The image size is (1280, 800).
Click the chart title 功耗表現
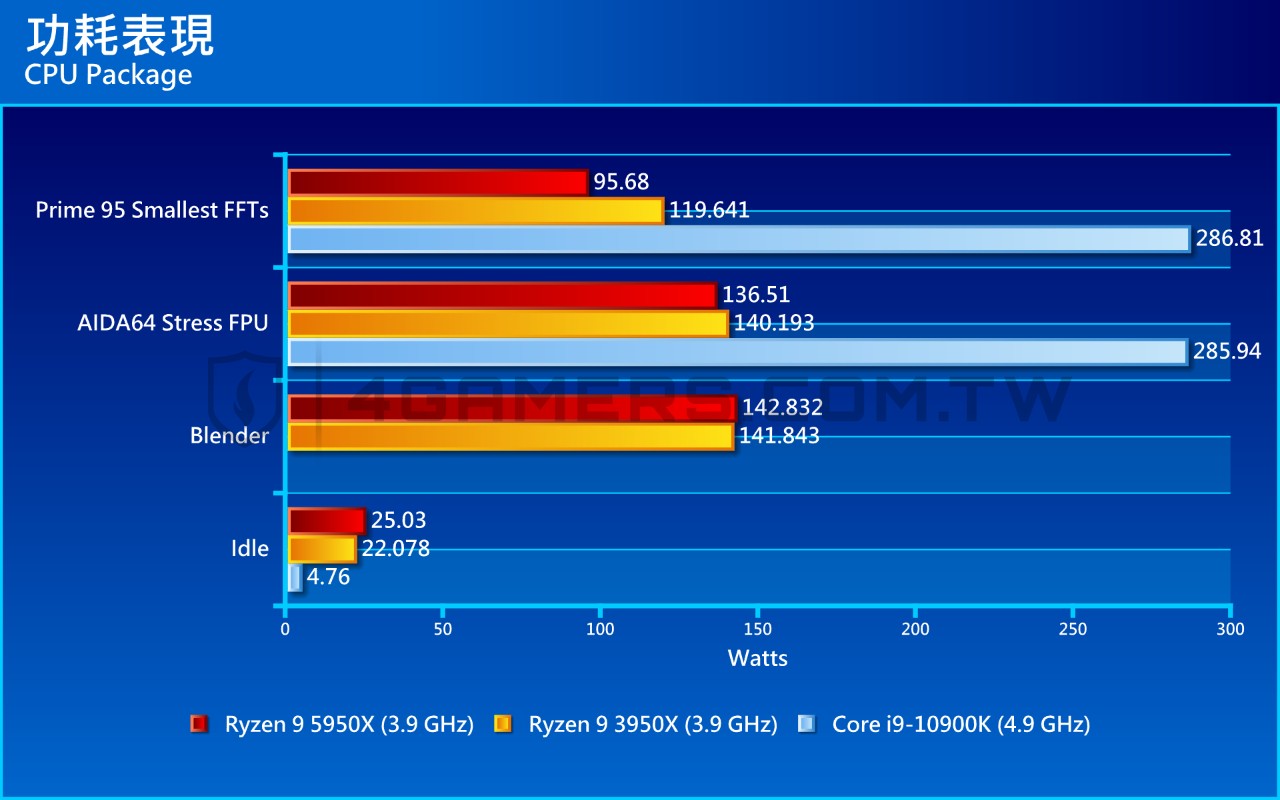(x=119, y=37)
